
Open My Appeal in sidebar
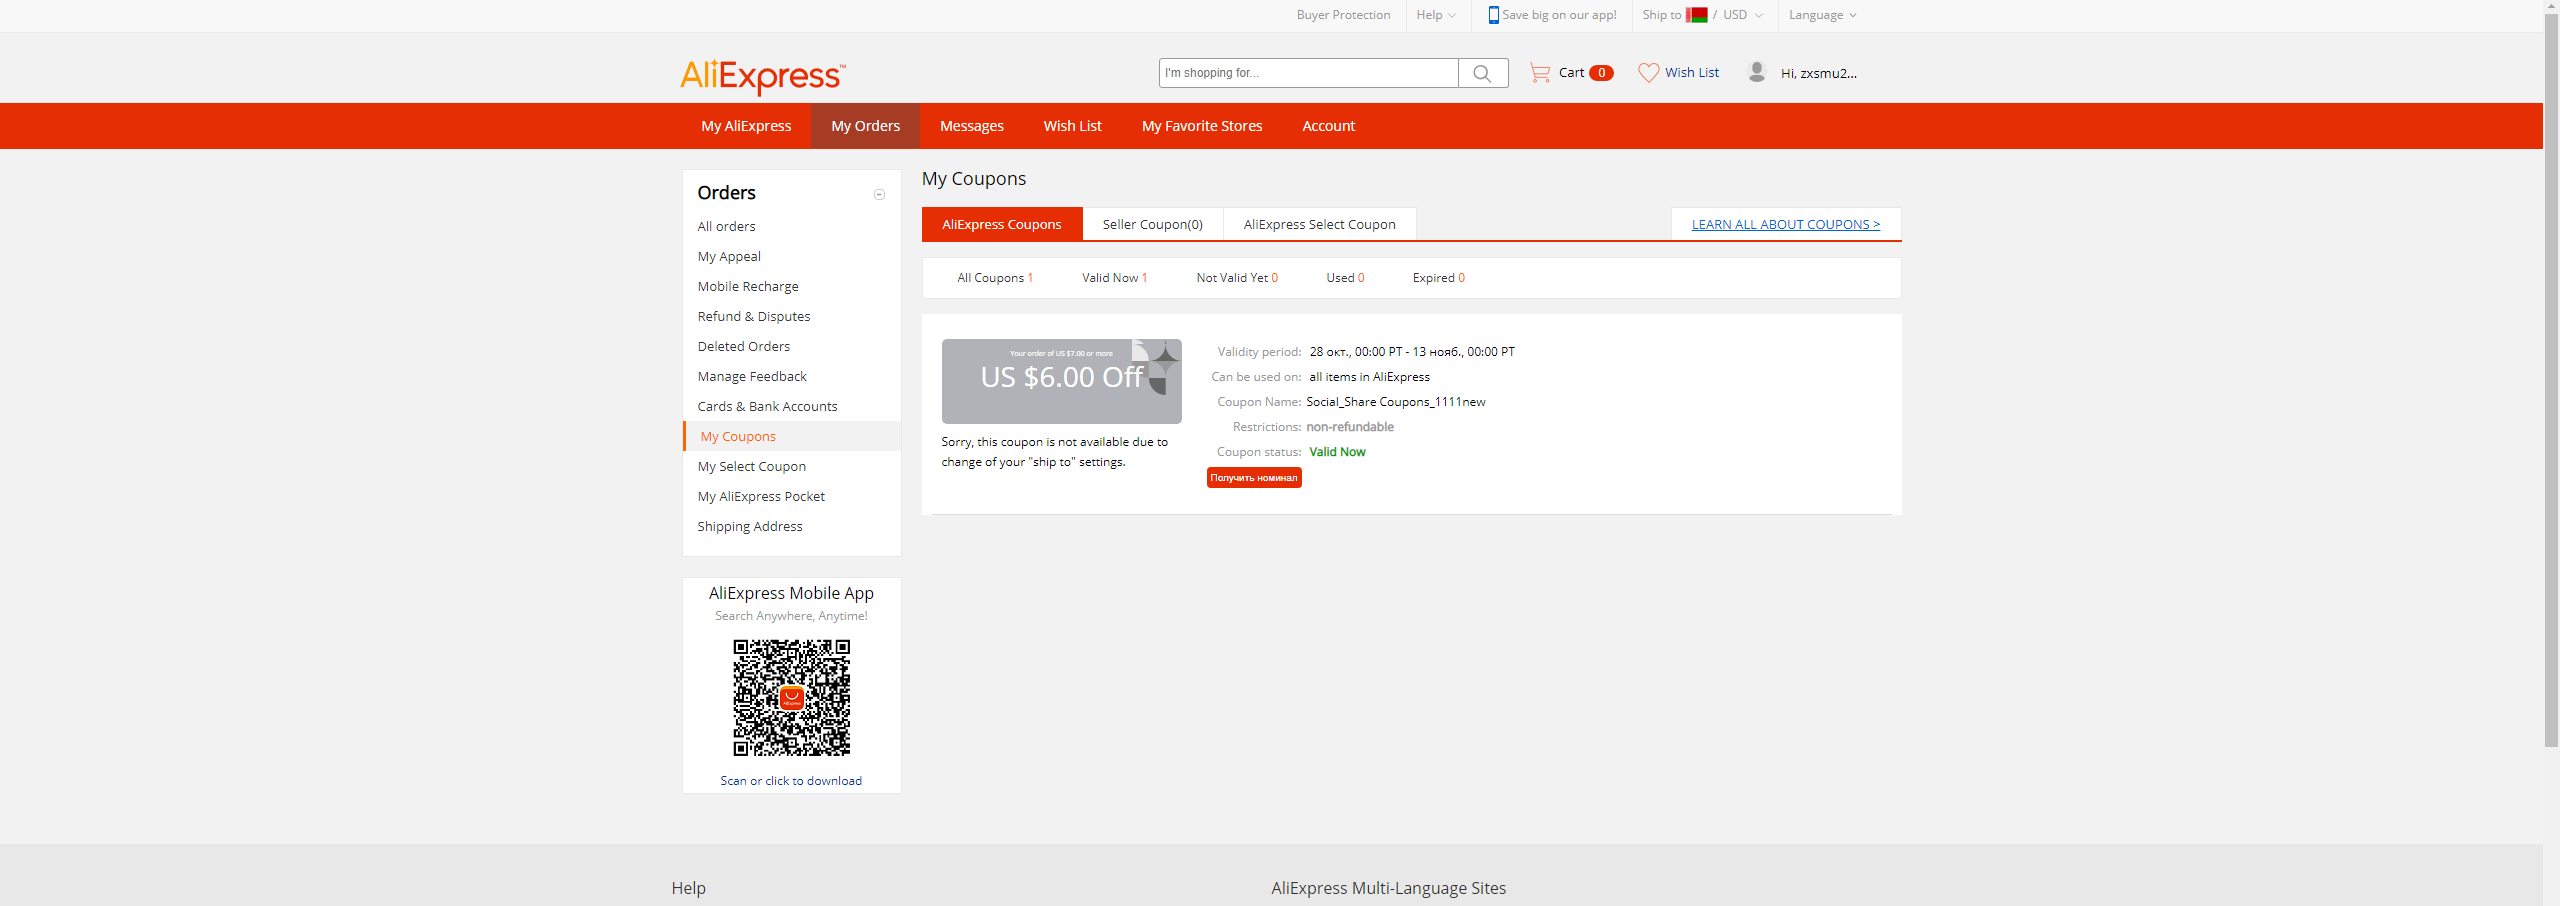tap(729, 257)
